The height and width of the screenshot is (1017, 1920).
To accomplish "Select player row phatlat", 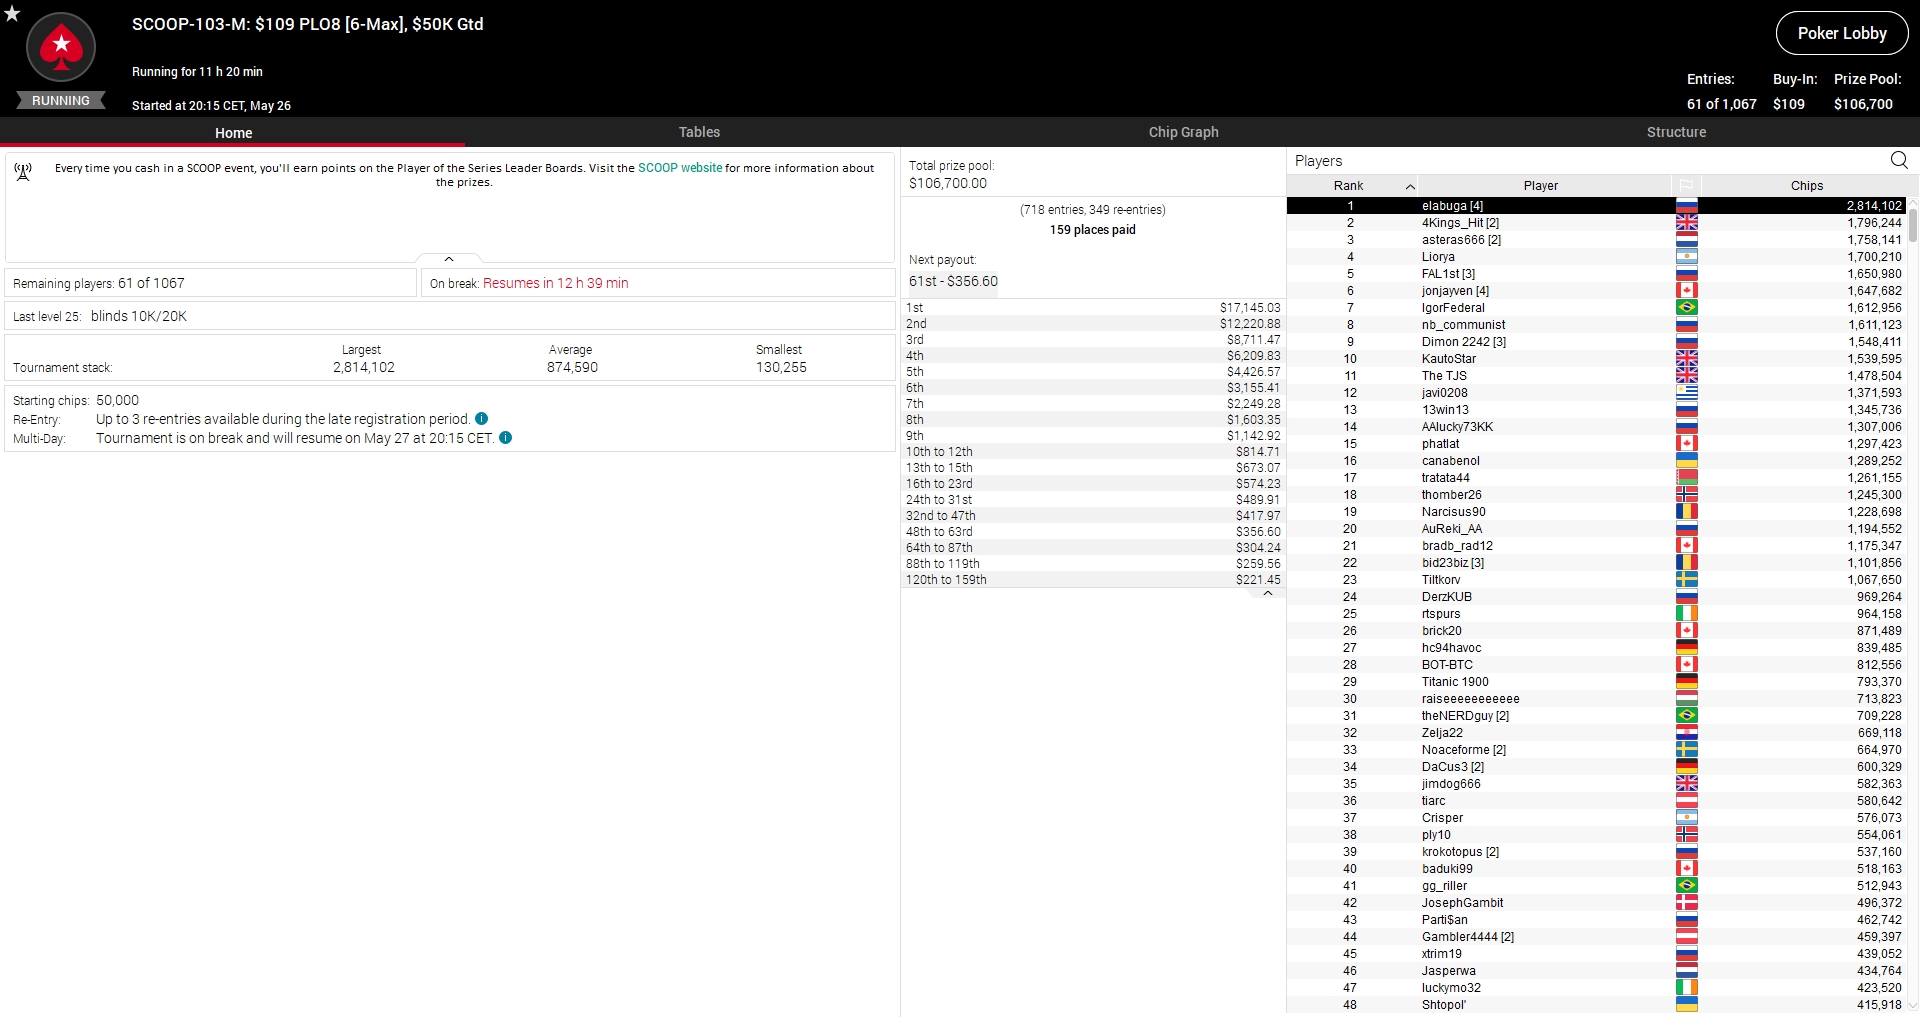I will (1597, 444).
